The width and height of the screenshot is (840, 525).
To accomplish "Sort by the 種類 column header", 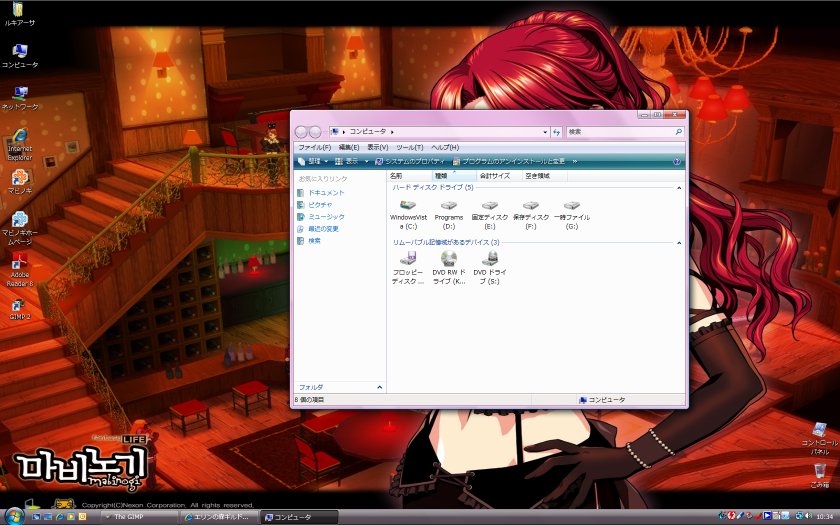I will pos(454,176).
